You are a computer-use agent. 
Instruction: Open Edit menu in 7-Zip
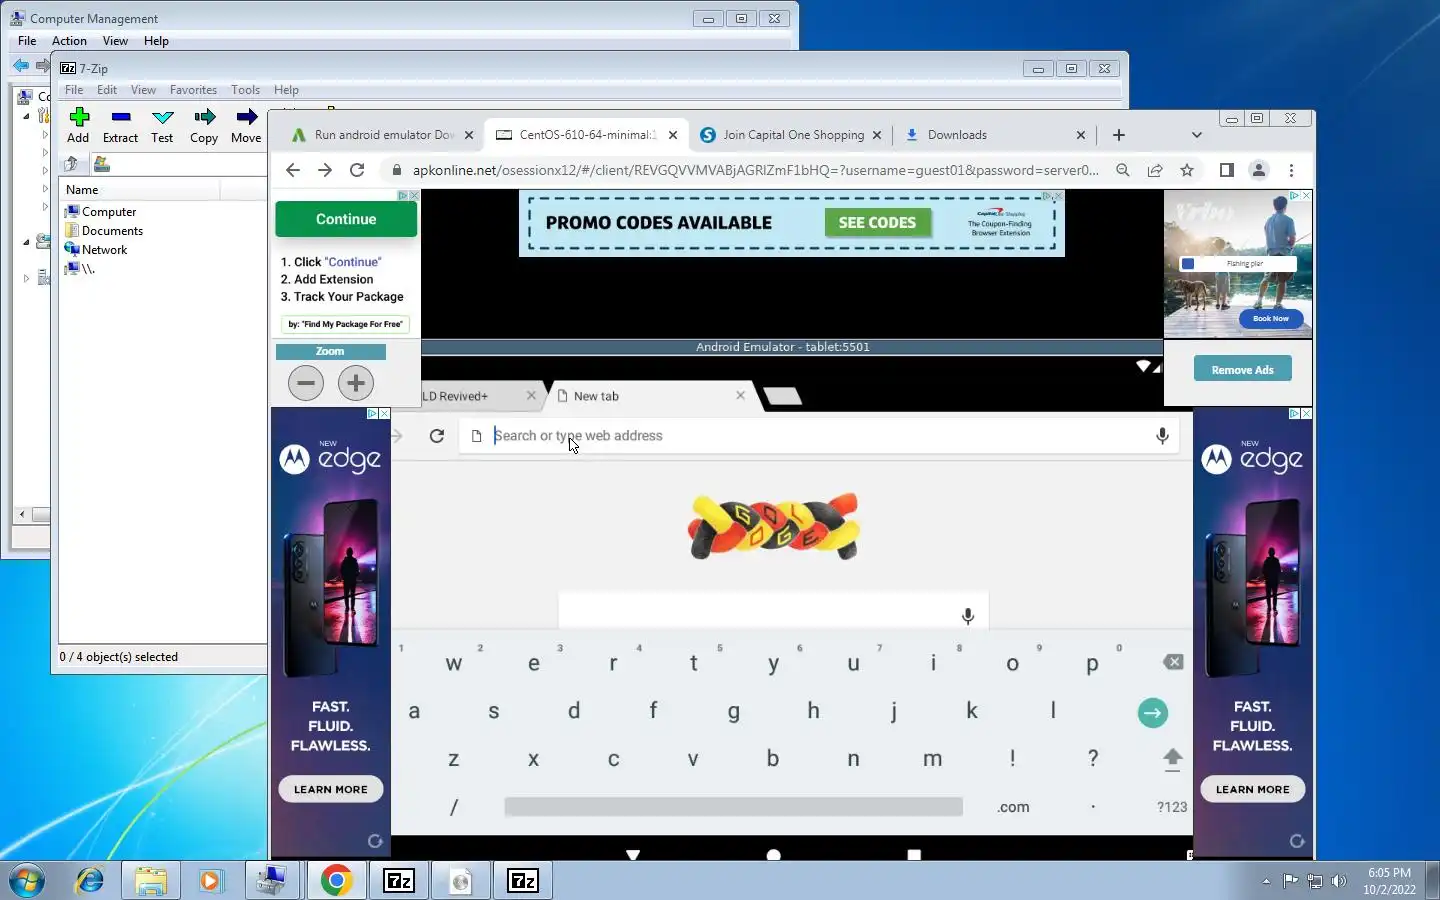[107, 90]
